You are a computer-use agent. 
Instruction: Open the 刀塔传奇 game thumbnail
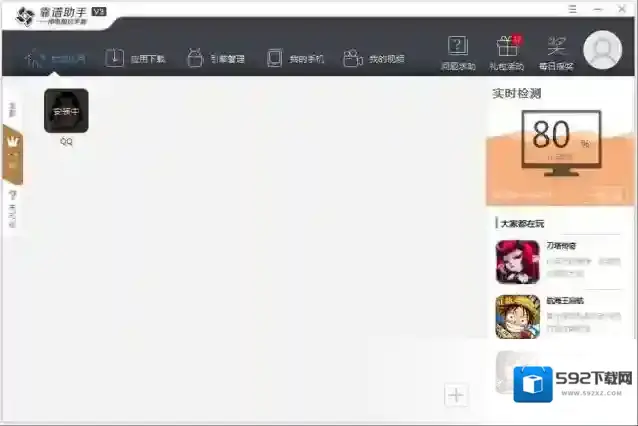(x=517, y=262)
